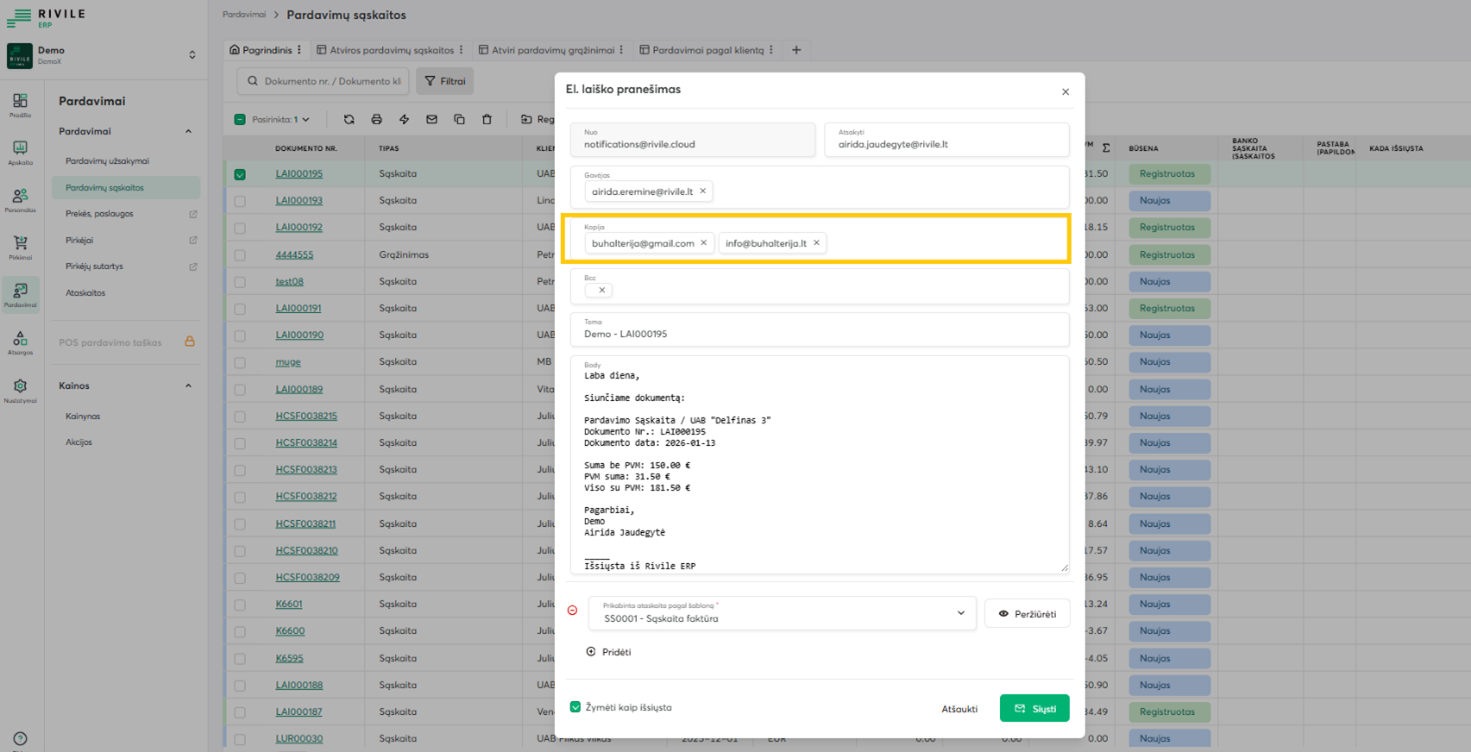Click Peržiūrėti to preview the attachment
This screenshot has height=752, width=1471.
[1027, 613]
